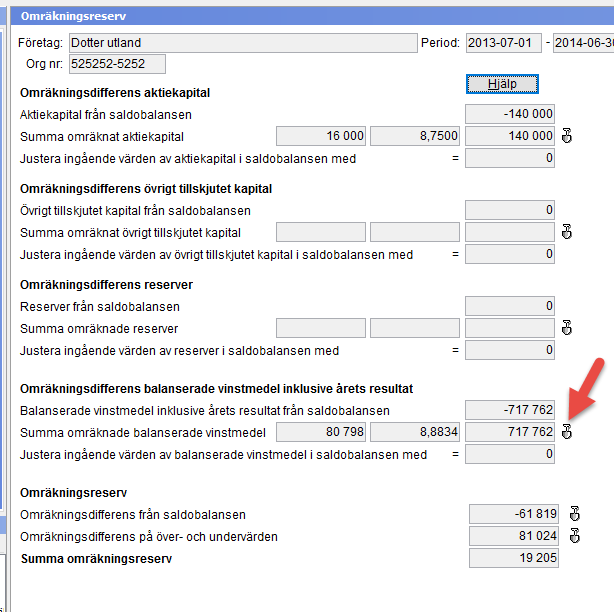The height and width of the screenshot is (612, 614).
Task: Click label Summa omräknade reserver
Action: [x=99, y=329]
